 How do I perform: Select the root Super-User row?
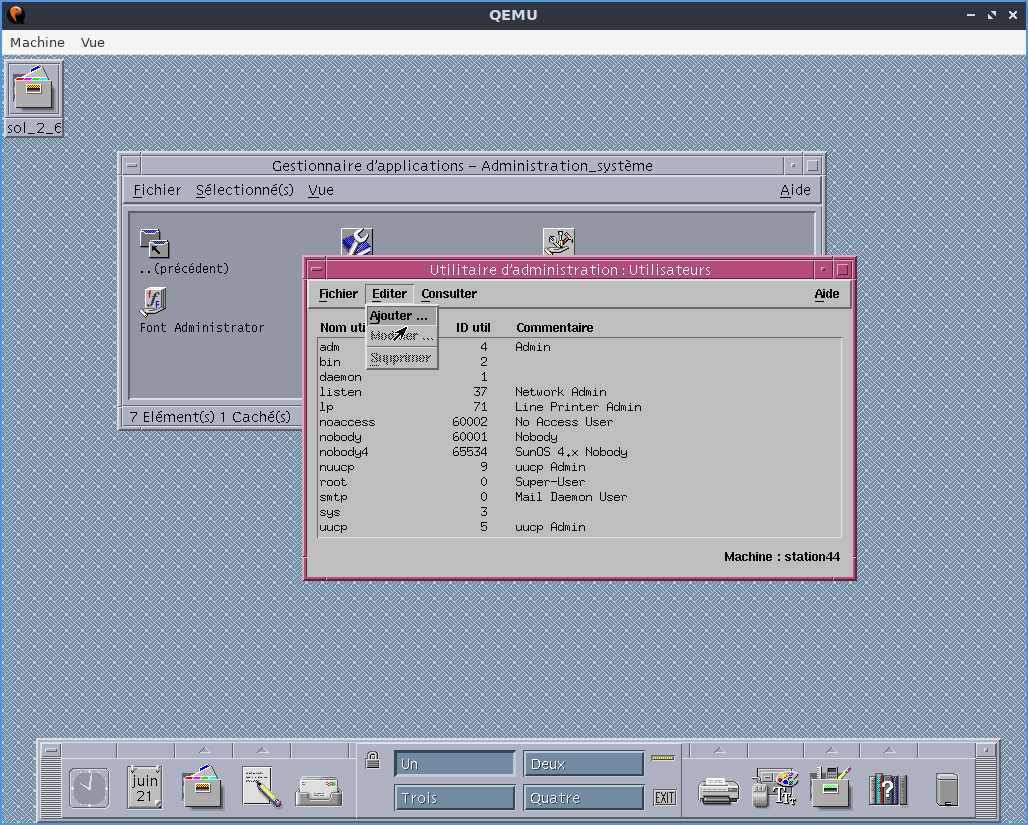click(x=580, y=482)
